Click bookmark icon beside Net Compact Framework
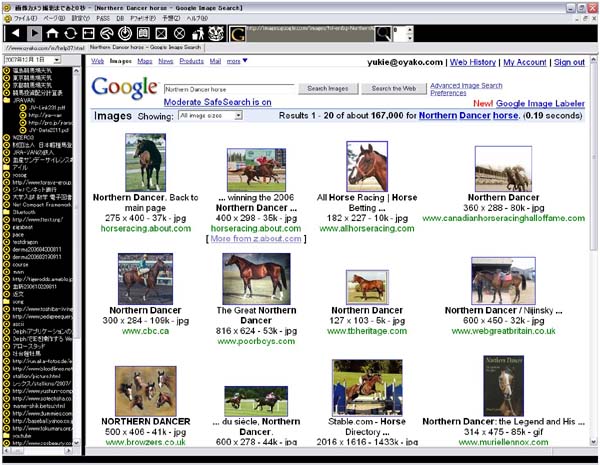This screenshot has height=465, width=600. click(x=7, y=205)
